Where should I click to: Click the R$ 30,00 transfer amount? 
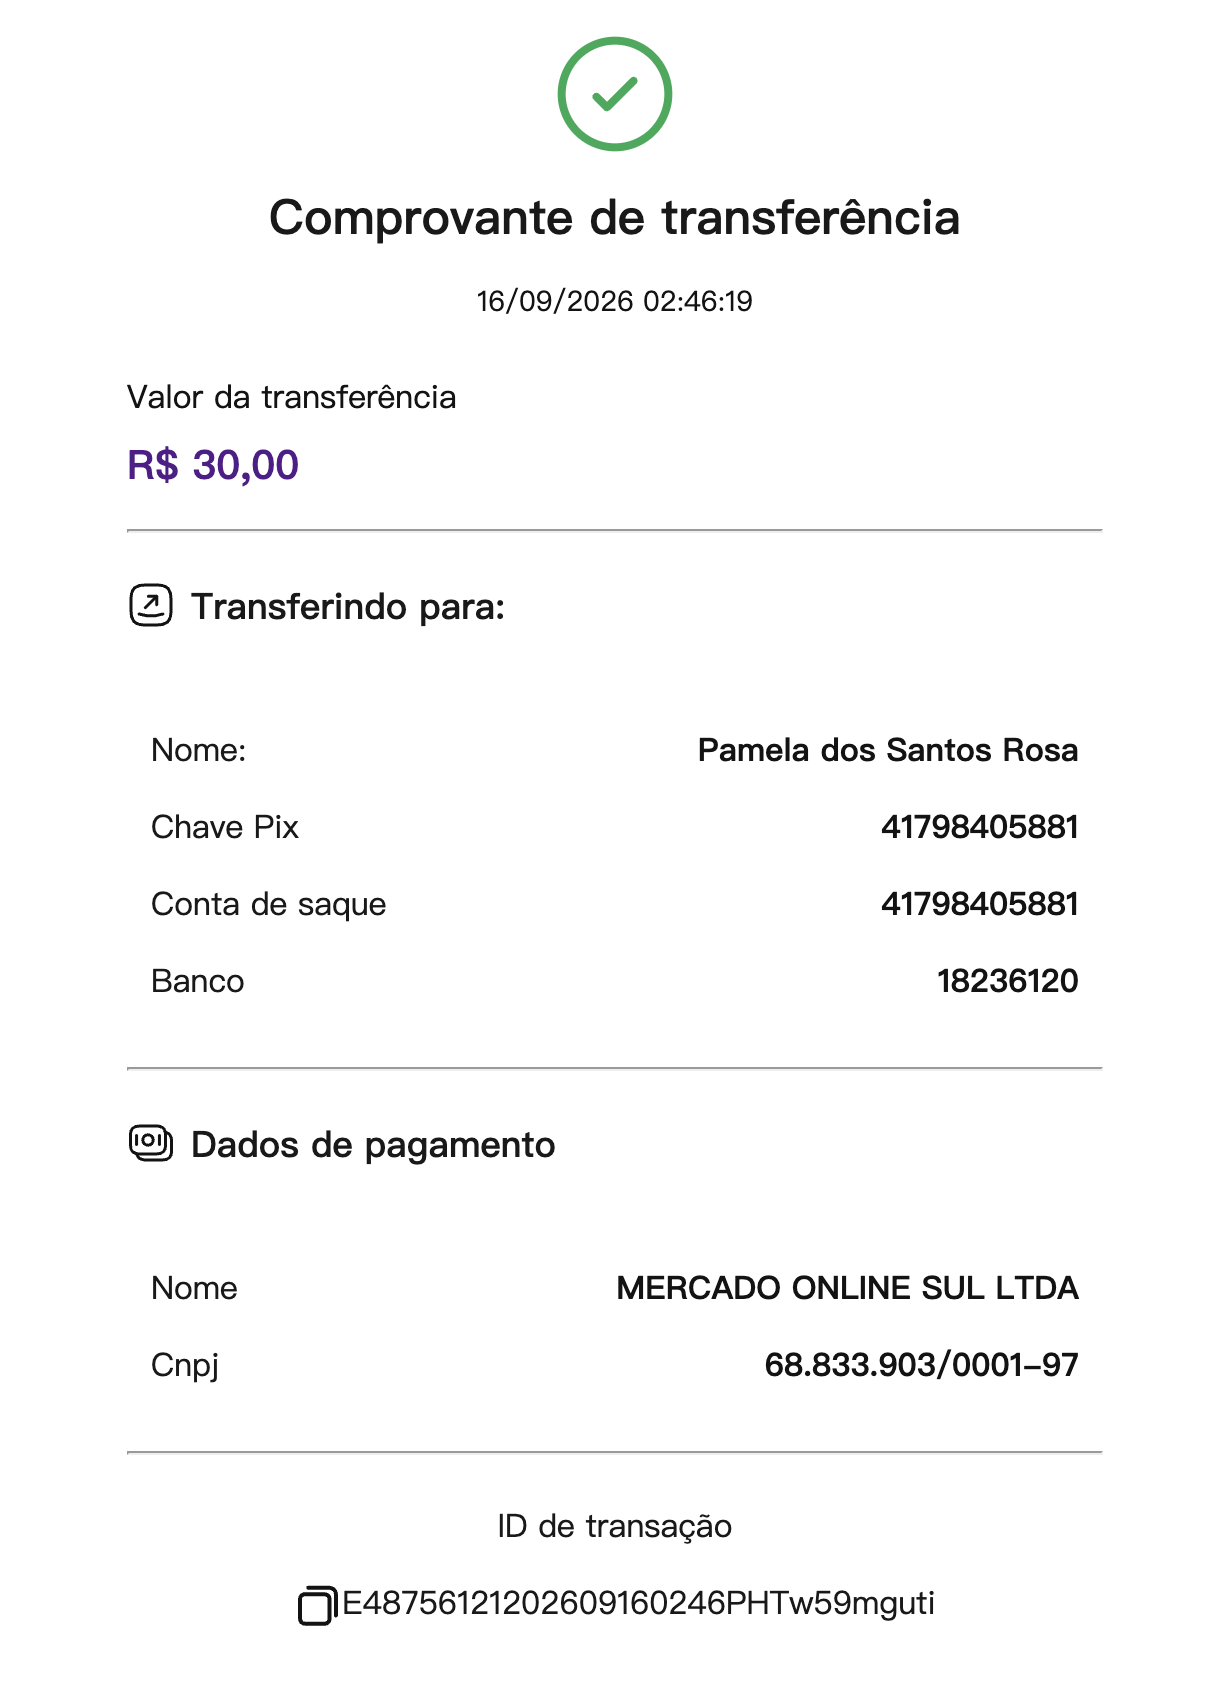[x=213, y=465]
